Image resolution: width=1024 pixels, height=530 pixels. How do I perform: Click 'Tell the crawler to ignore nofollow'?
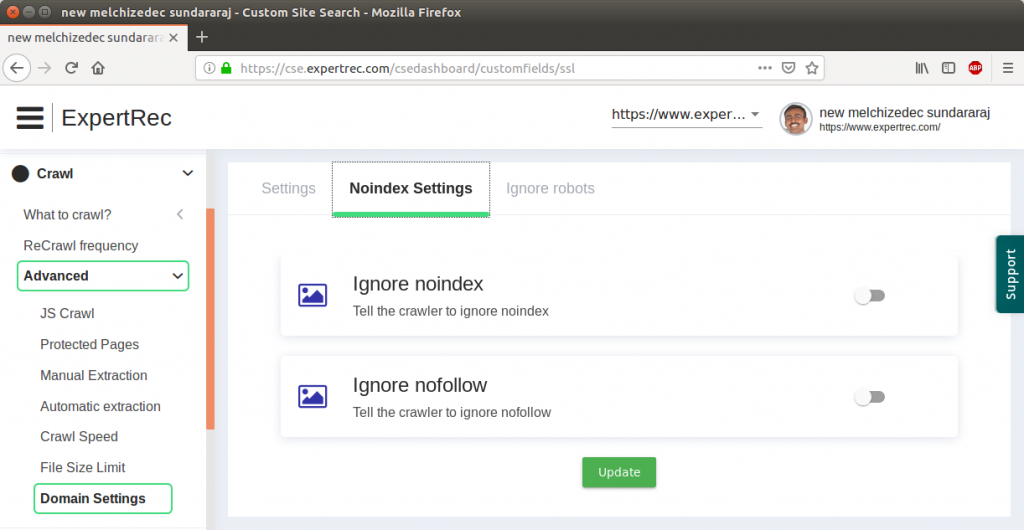click(x=452, y=413)
